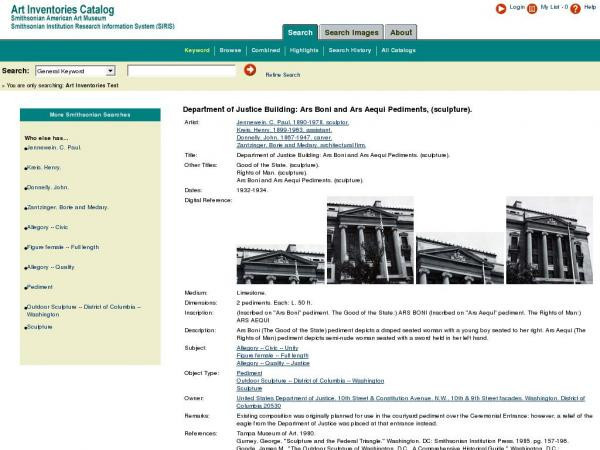Click object type Sculpture link
This screenshot has height=450, width=600.
[249, 389]
